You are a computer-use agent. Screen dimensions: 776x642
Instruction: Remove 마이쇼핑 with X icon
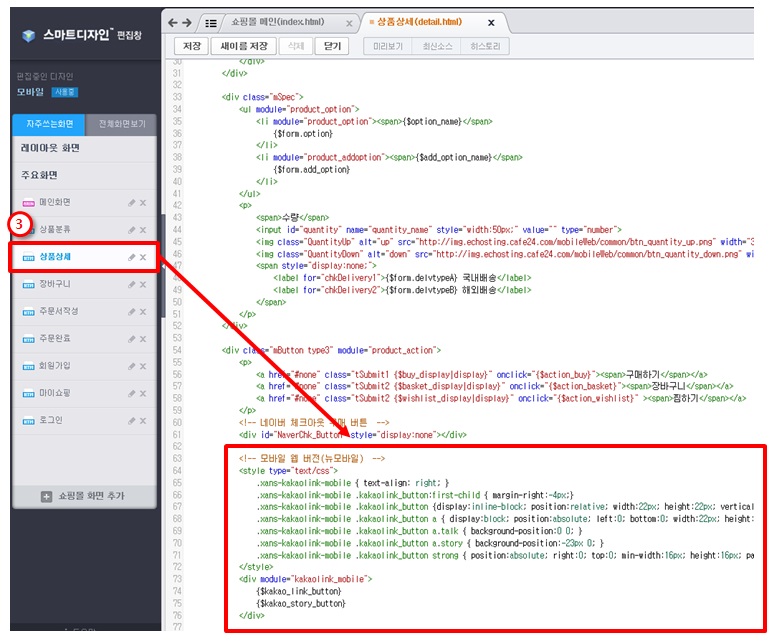pos(143,393)
